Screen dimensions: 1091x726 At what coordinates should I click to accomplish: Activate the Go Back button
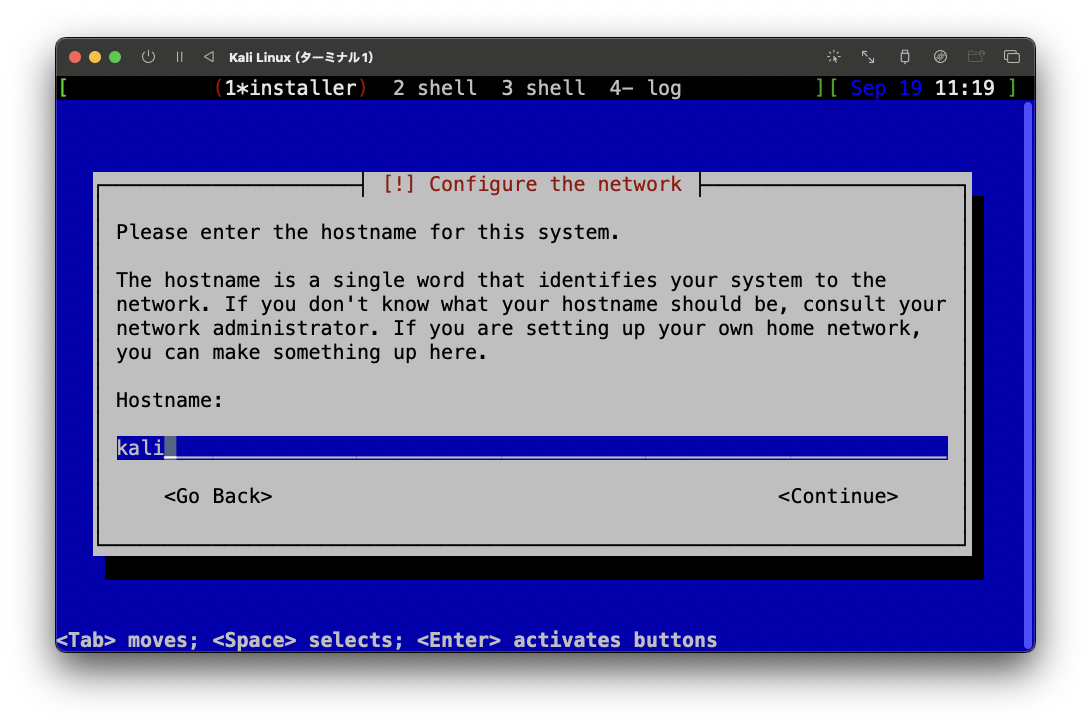click(x=218, y=495)
